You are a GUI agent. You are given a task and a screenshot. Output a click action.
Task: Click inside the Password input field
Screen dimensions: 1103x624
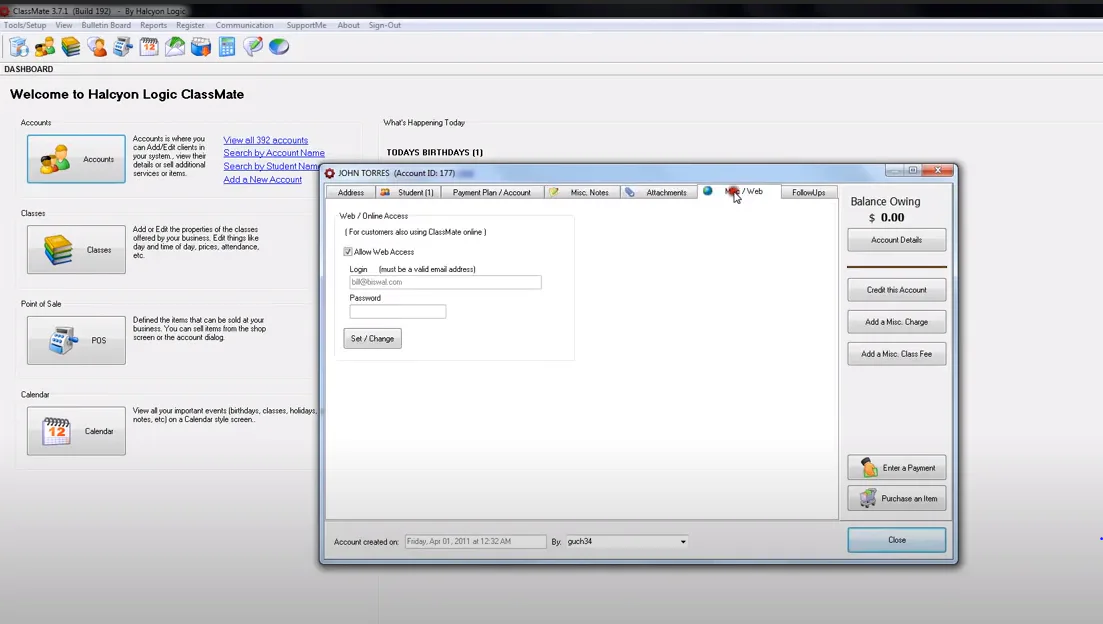point(397,311)
